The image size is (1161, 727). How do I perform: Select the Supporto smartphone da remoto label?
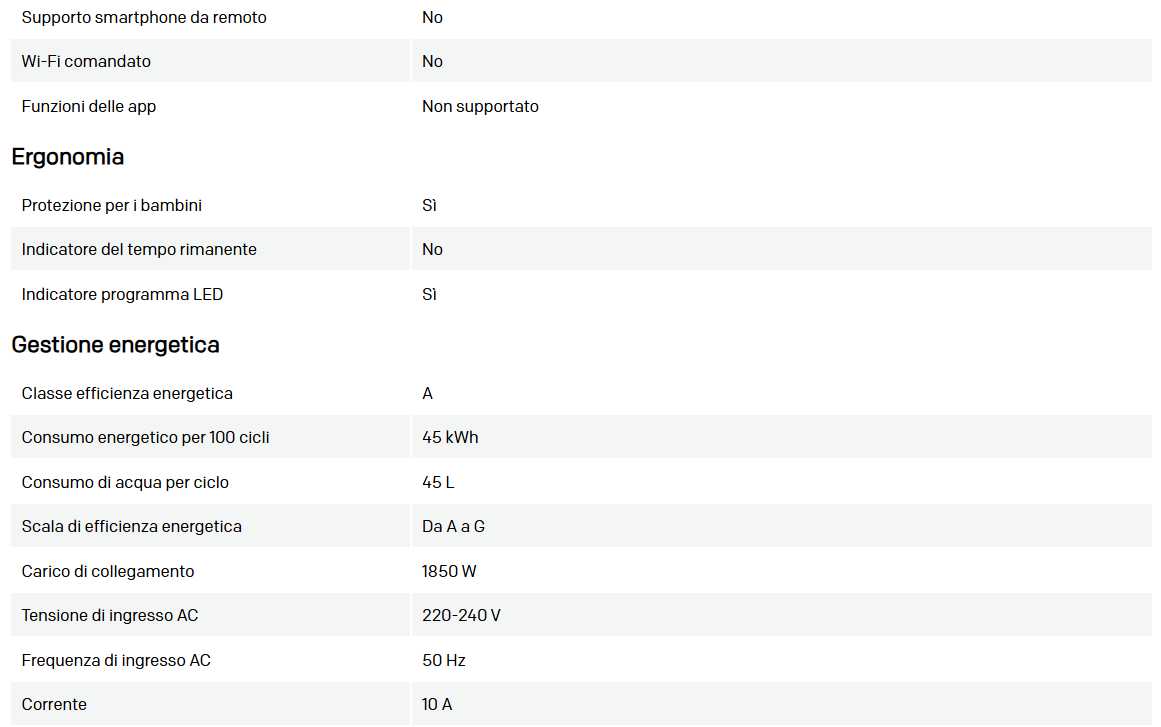point(144,17)
